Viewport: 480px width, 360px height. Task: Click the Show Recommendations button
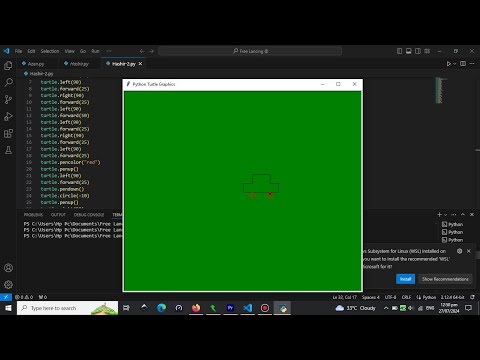[x=445, y=279]
